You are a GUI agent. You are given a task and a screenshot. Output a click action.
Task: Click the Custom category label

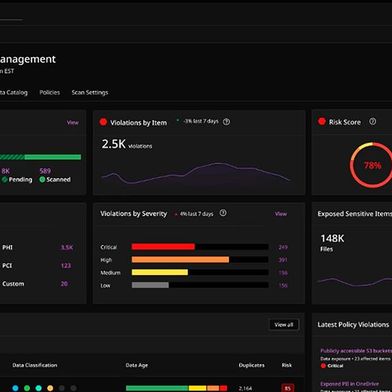tap(13, 284)
